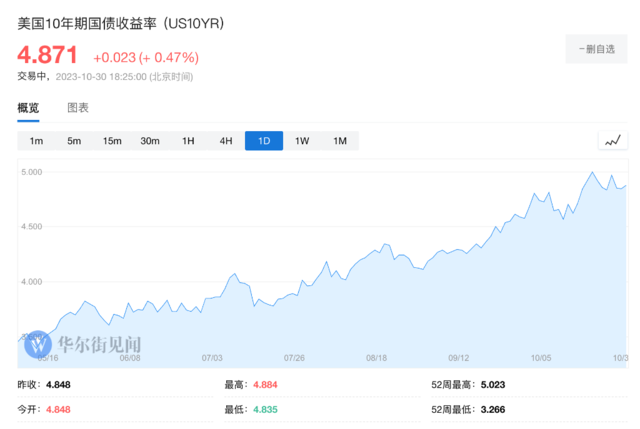Select the 1H interval
The width and height of the screenshot is (640, 429).
[x=188, y=141]
